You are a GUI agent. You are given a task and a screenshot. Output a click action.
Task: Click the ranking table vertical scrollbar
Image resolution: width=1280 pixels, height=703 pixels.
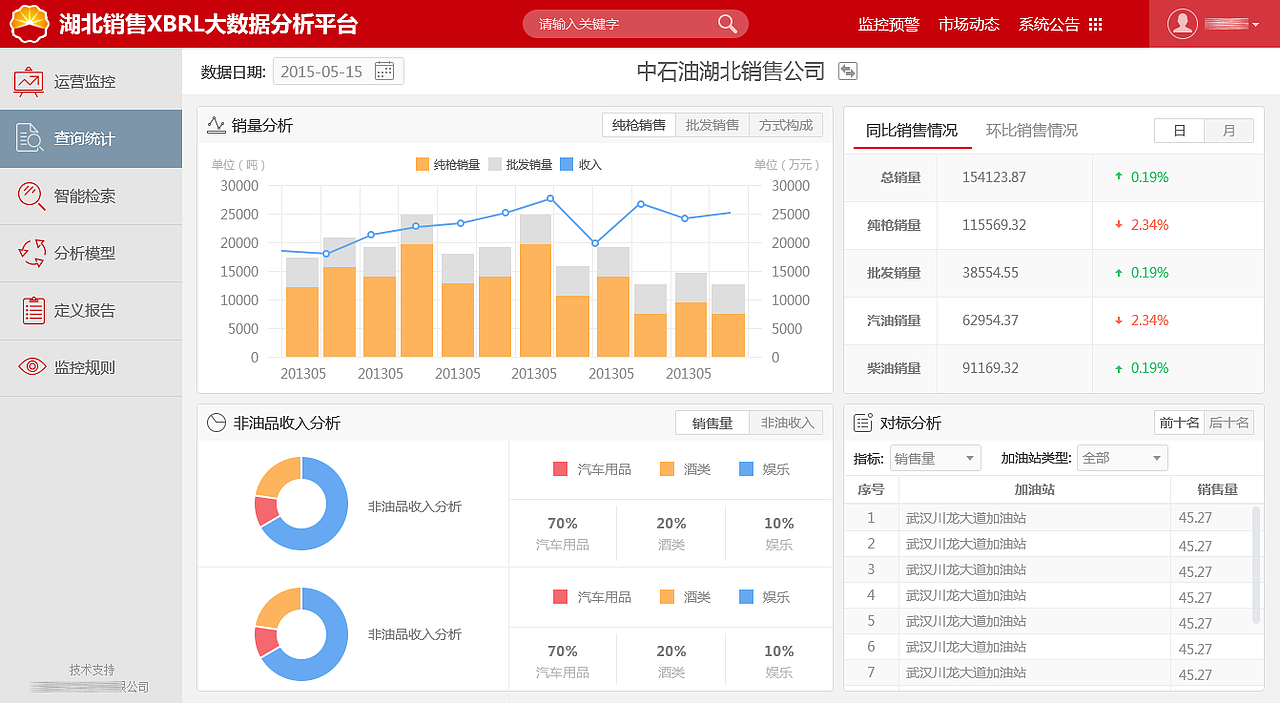point(1257,565)
